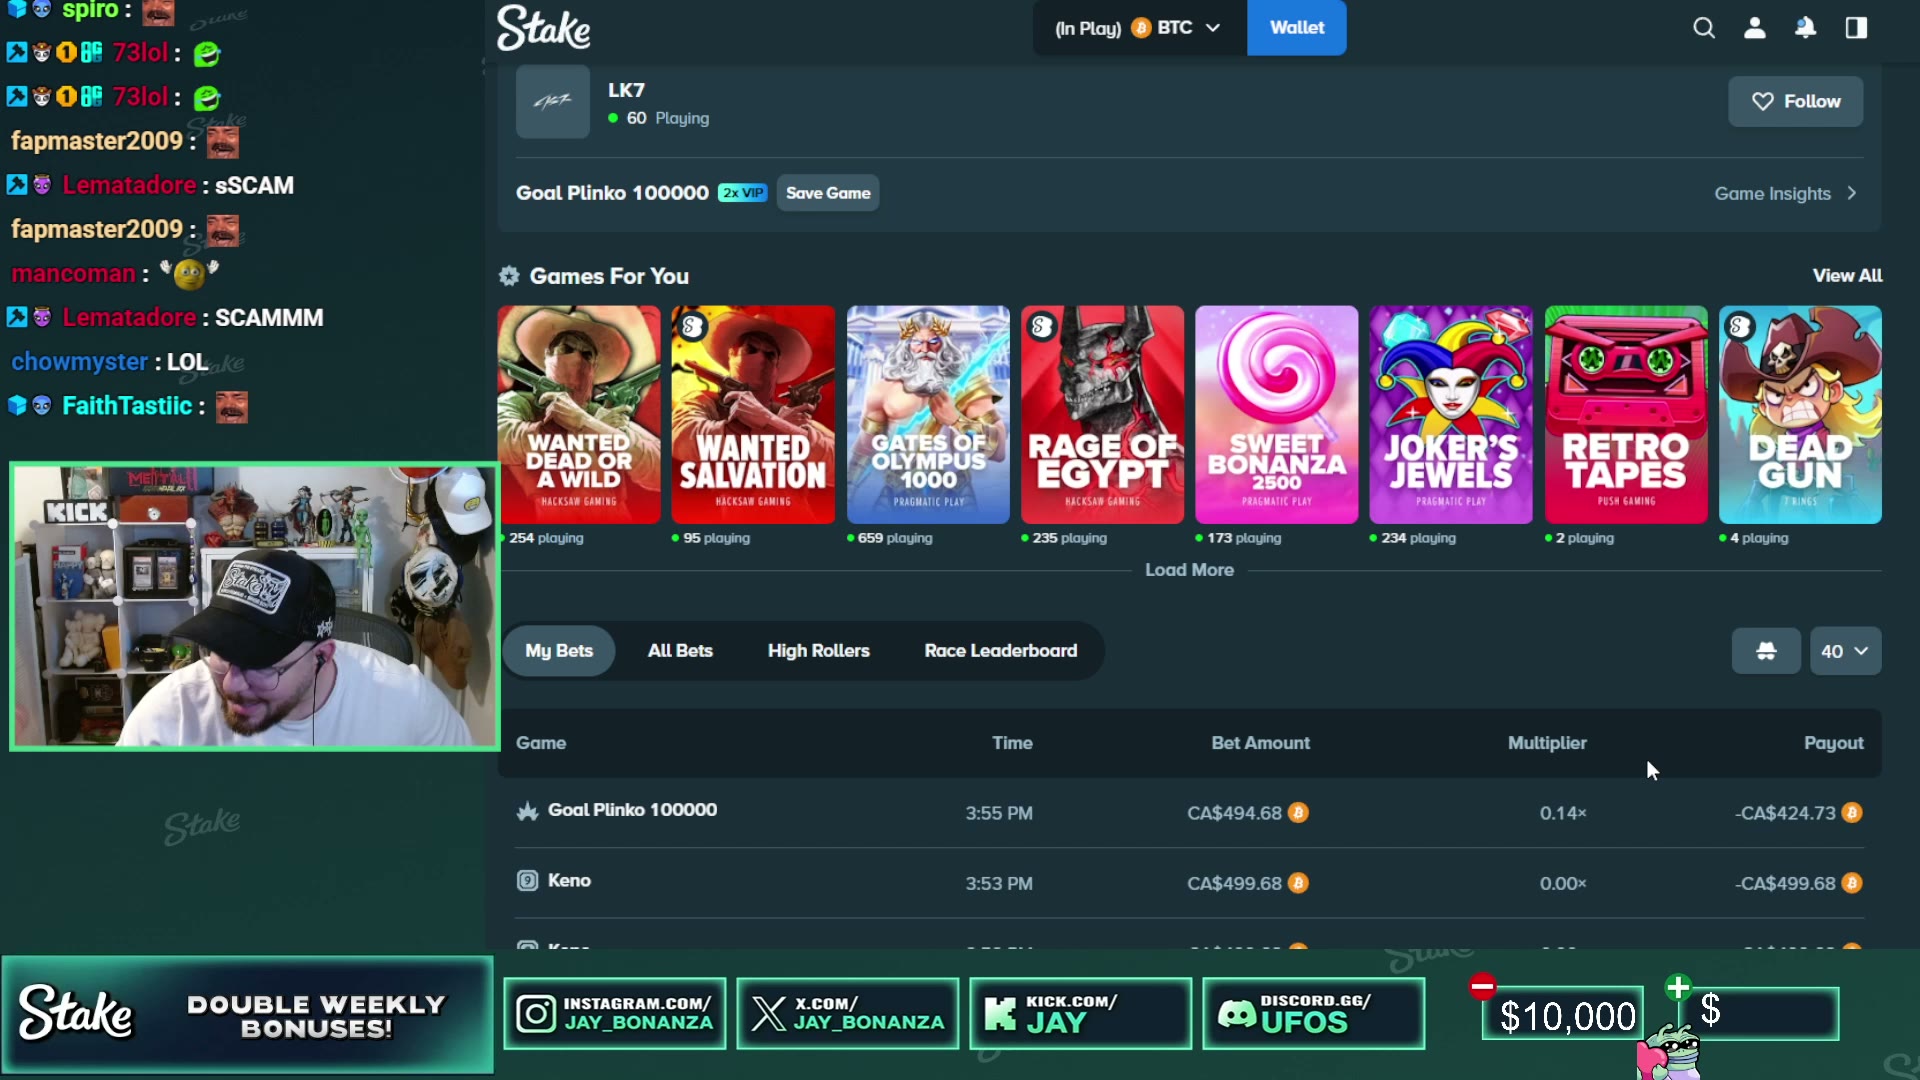Expand Game Insights chevron
This screenshot has height=1080, width=1920.
1852,193
